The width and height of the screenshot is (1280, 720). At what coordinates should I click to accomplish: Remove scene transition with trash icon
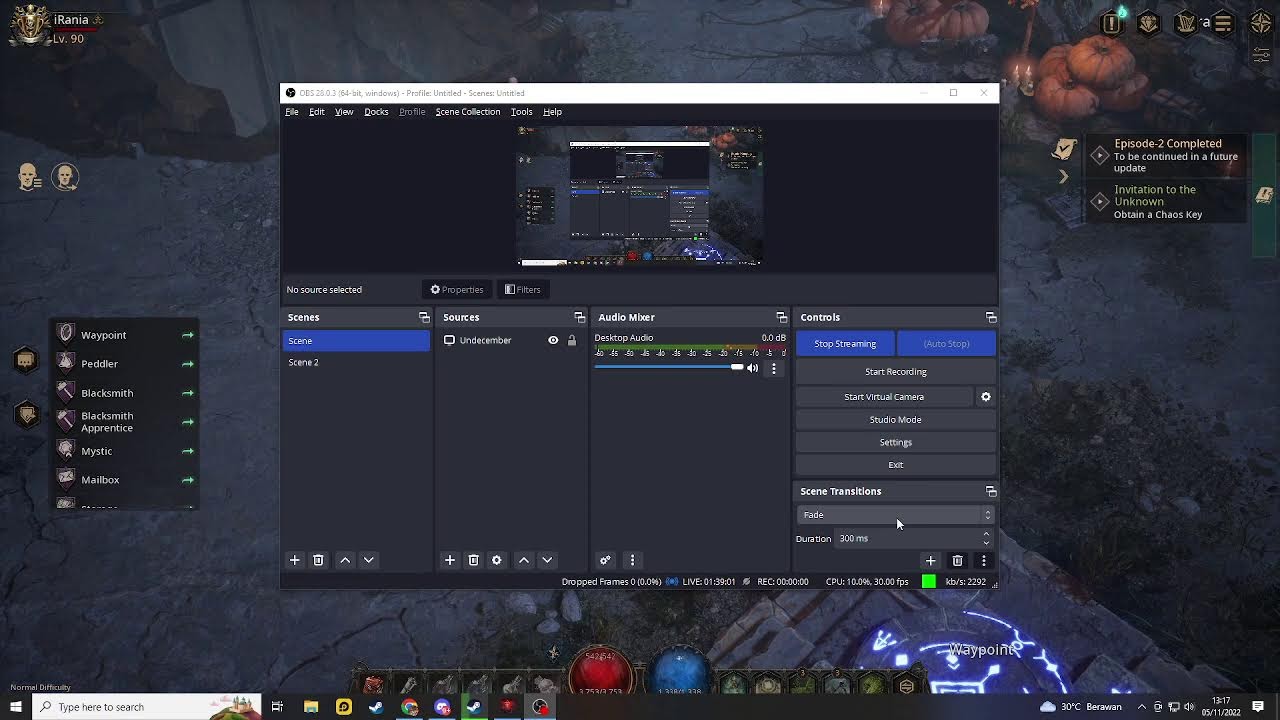(x=957, y=561)
